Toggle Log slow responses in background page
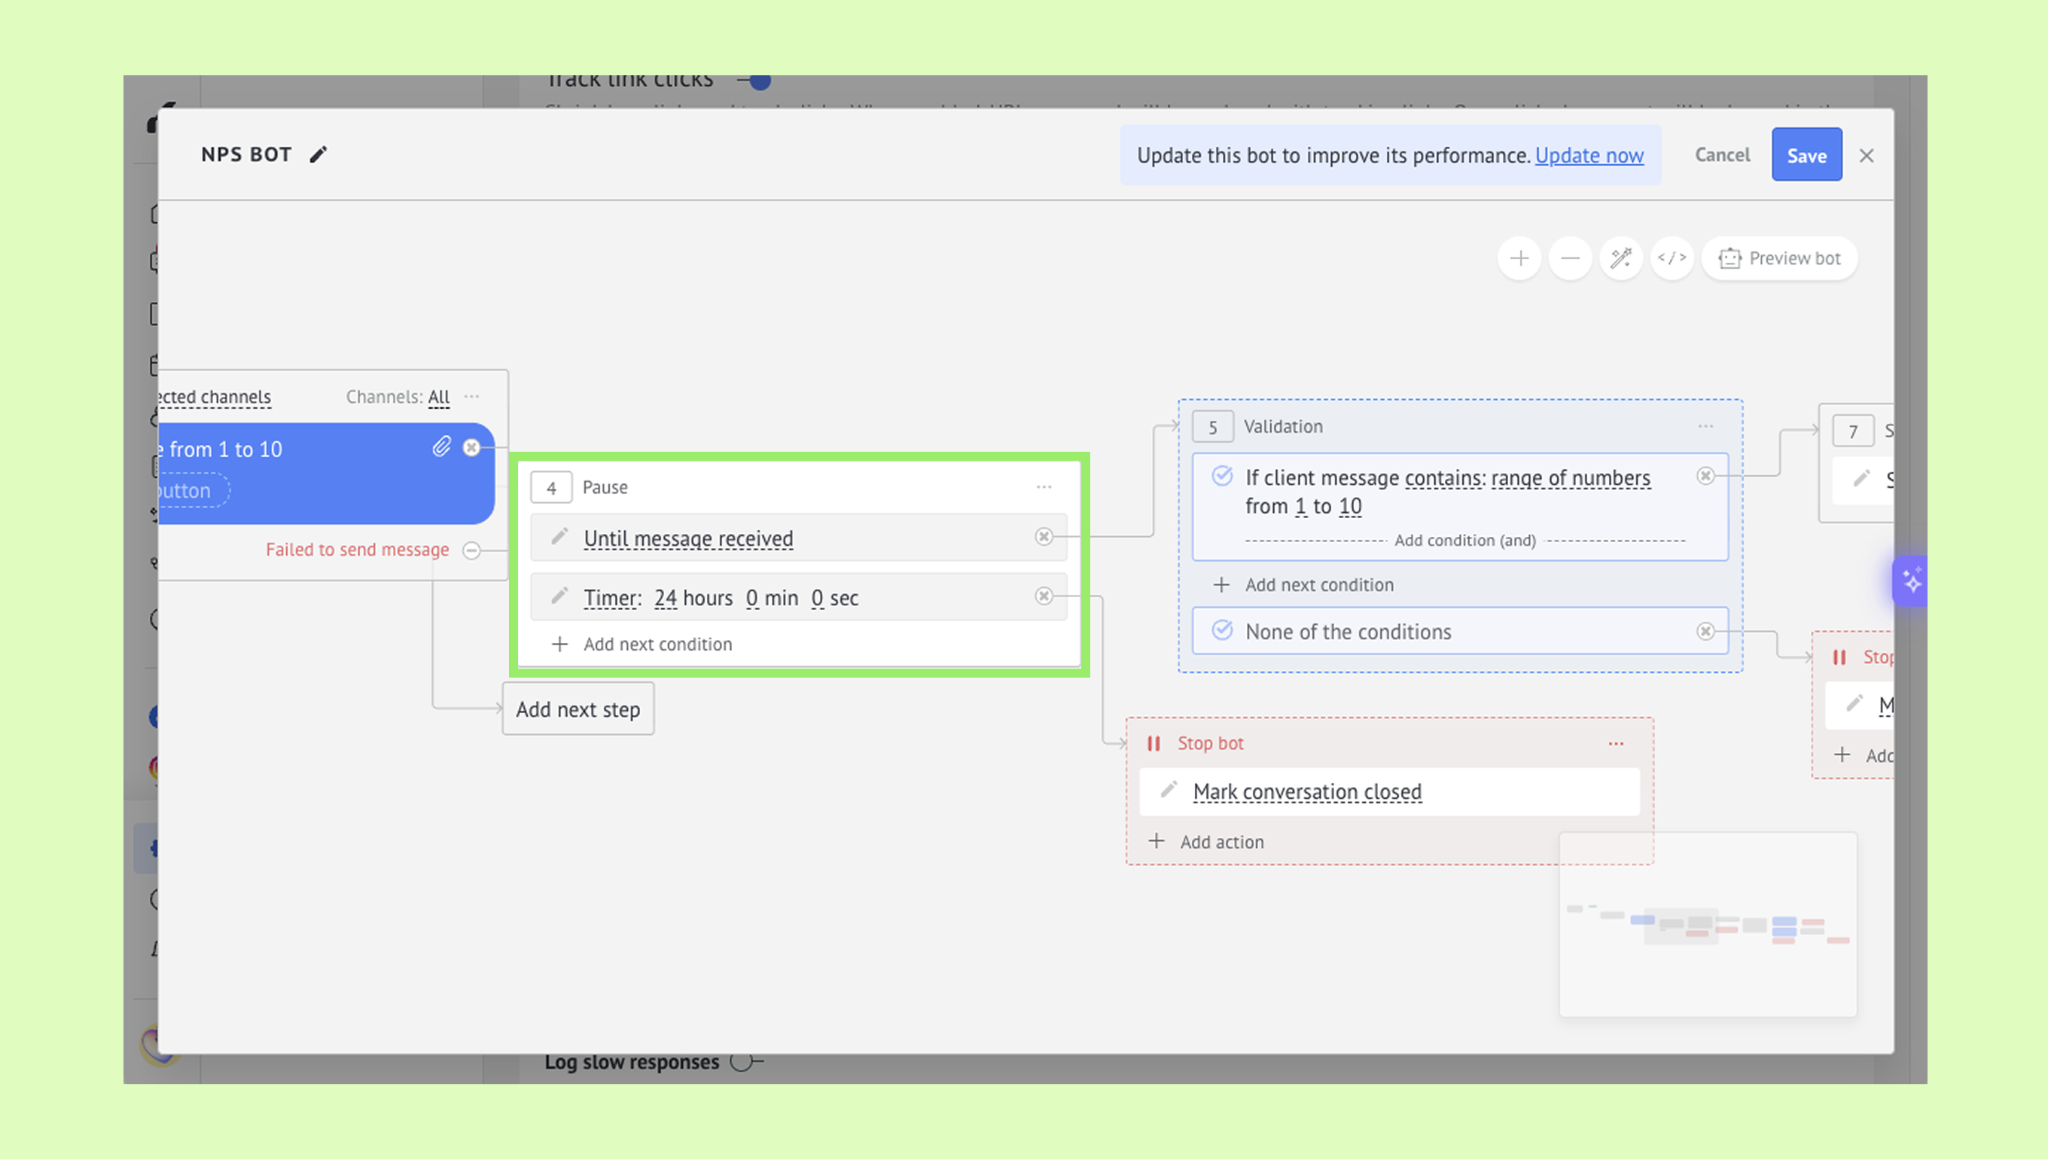Viewport: 2048px width, 1160px height. click(746, 1062)
